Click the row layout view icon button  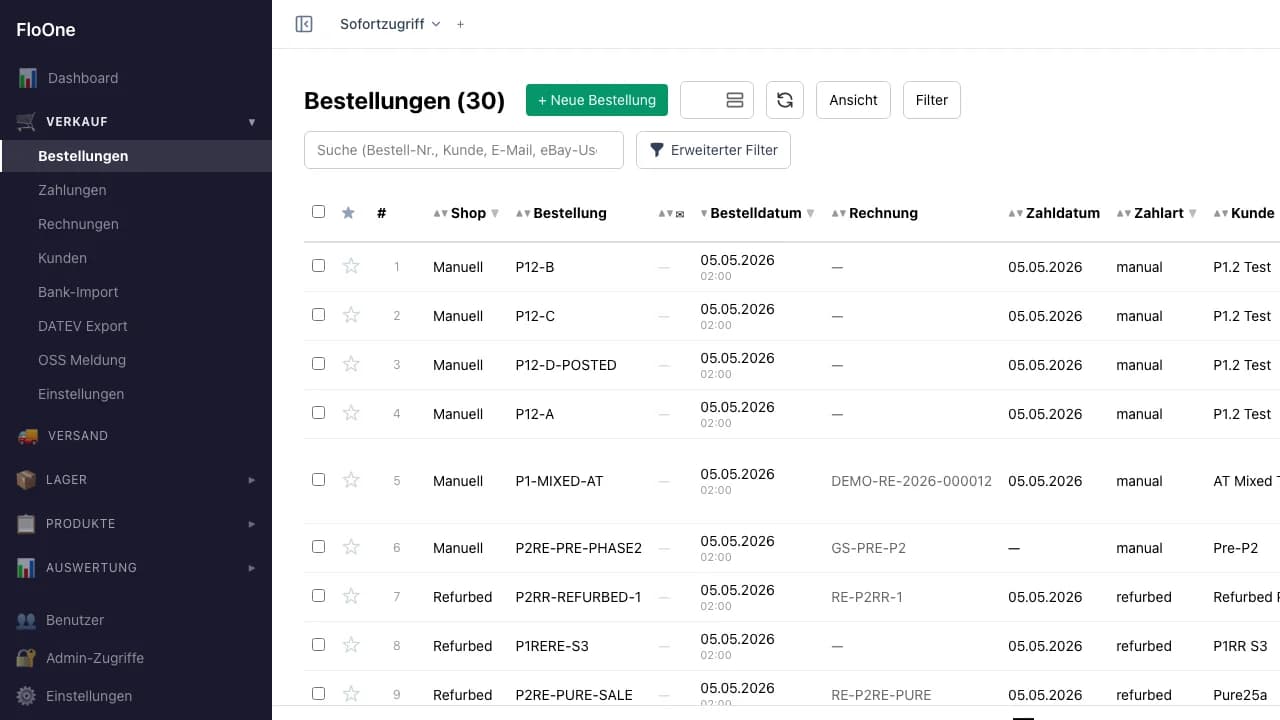(735, 100)
